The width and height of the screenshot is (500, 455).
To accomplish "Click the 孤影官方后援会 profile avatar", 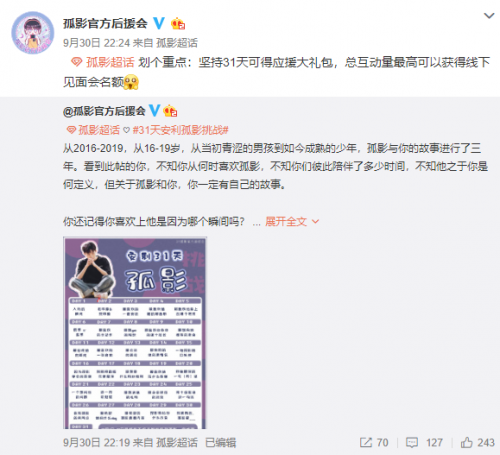I will 33,33.
